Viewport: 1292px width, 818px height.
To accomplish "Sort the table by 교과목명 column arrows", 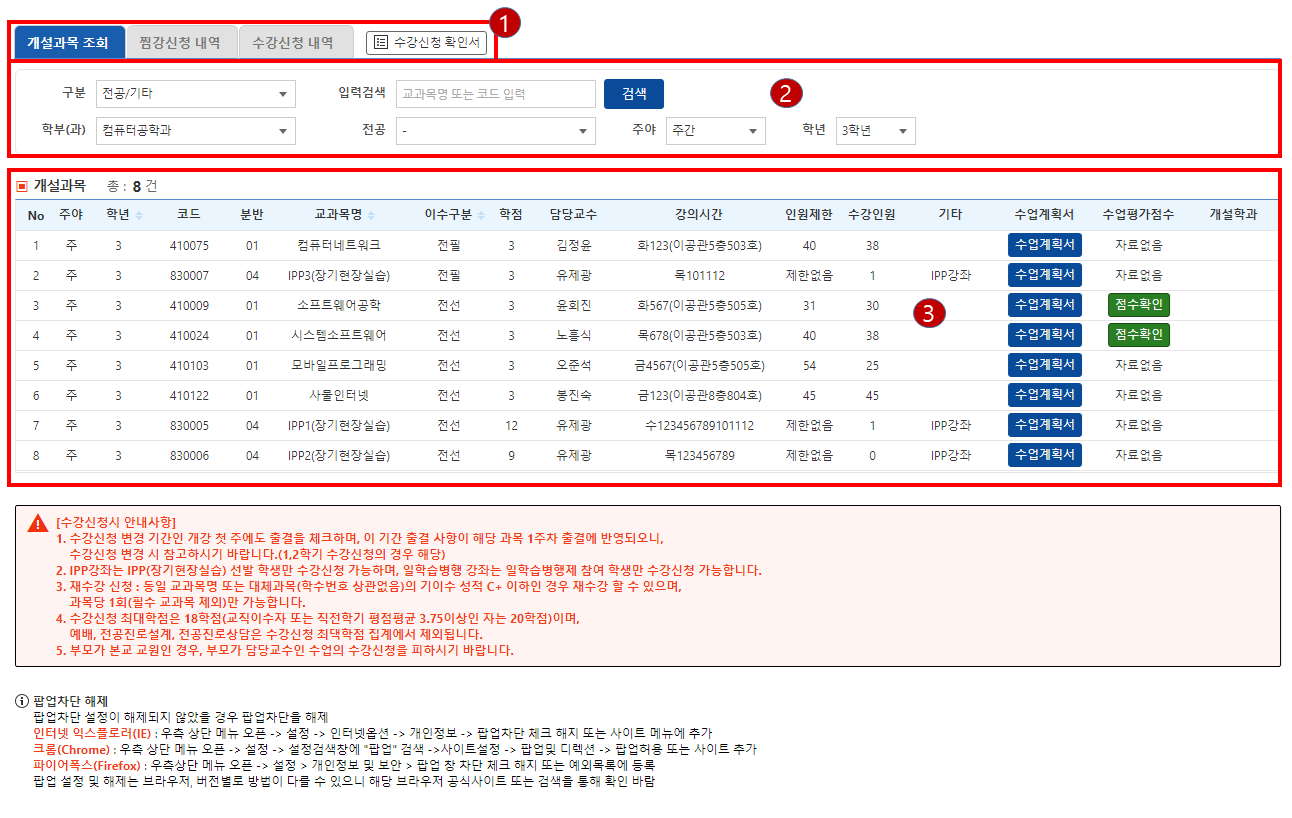I will pyautogui.click(x=371, y=216).
